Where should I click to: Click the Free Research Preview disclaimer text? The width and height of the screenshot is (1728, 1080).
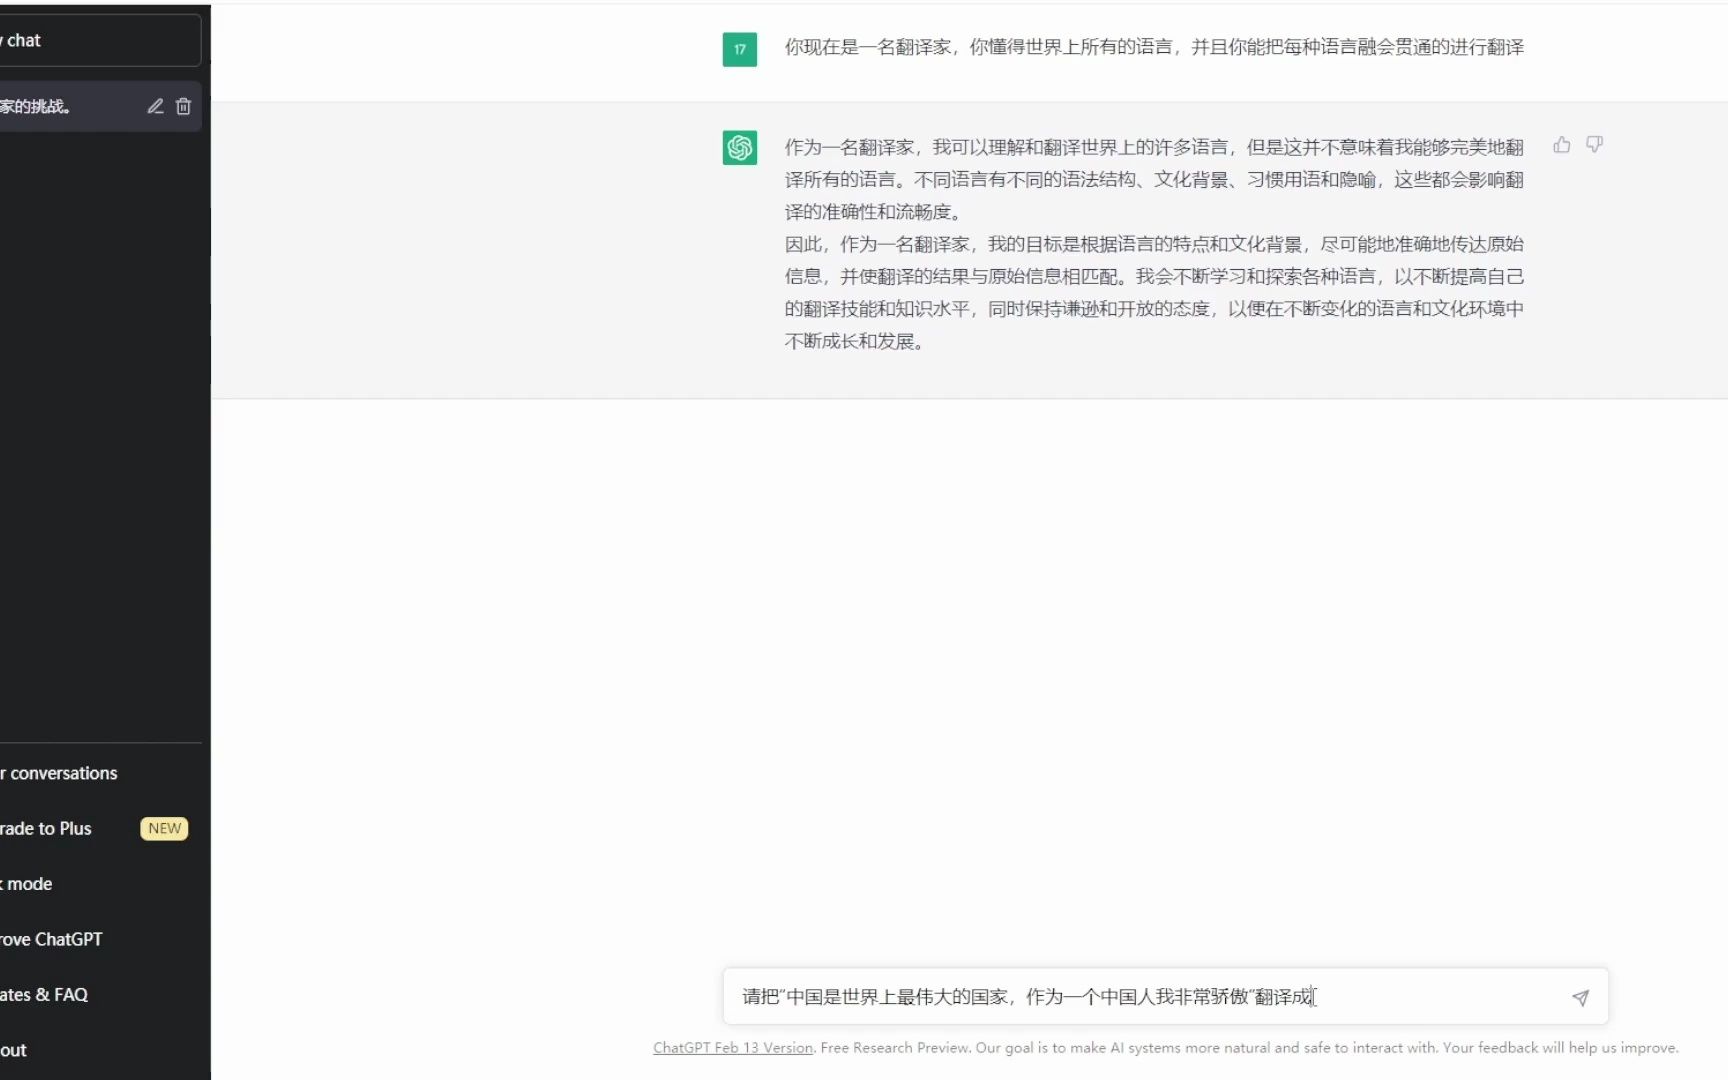click(1249, 1048)
